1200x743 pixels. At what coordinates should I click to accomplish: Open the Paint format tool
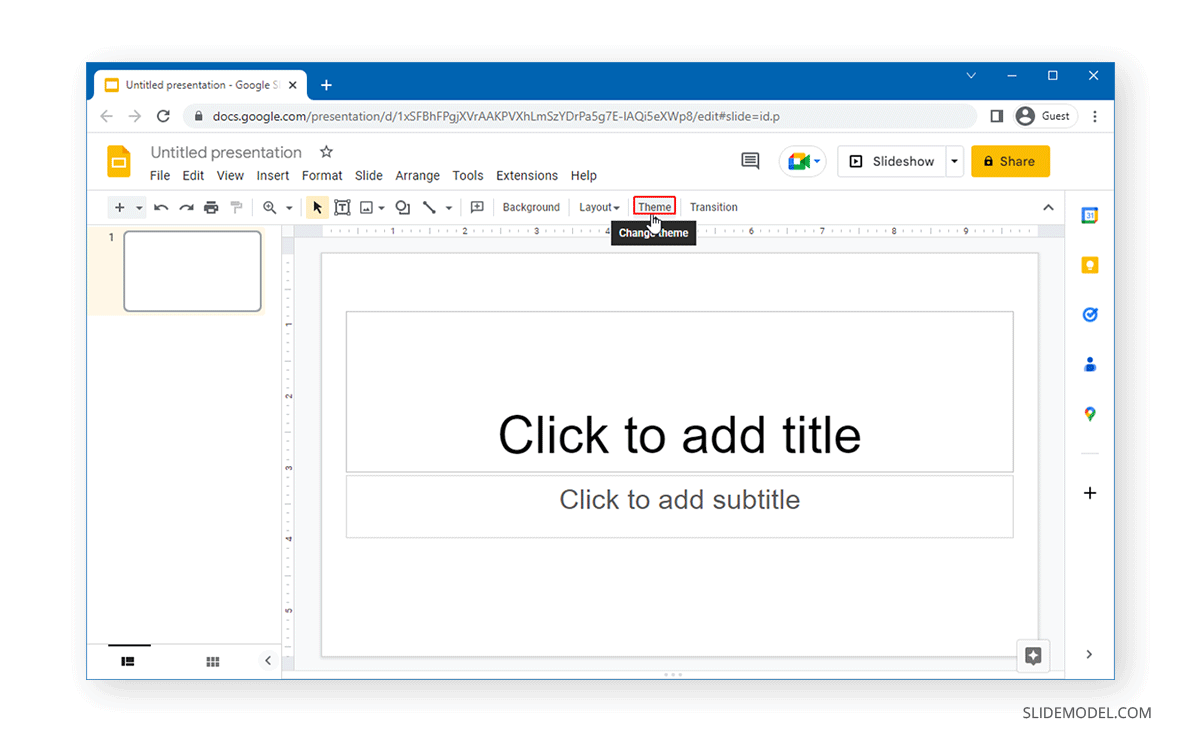(237, 207)
